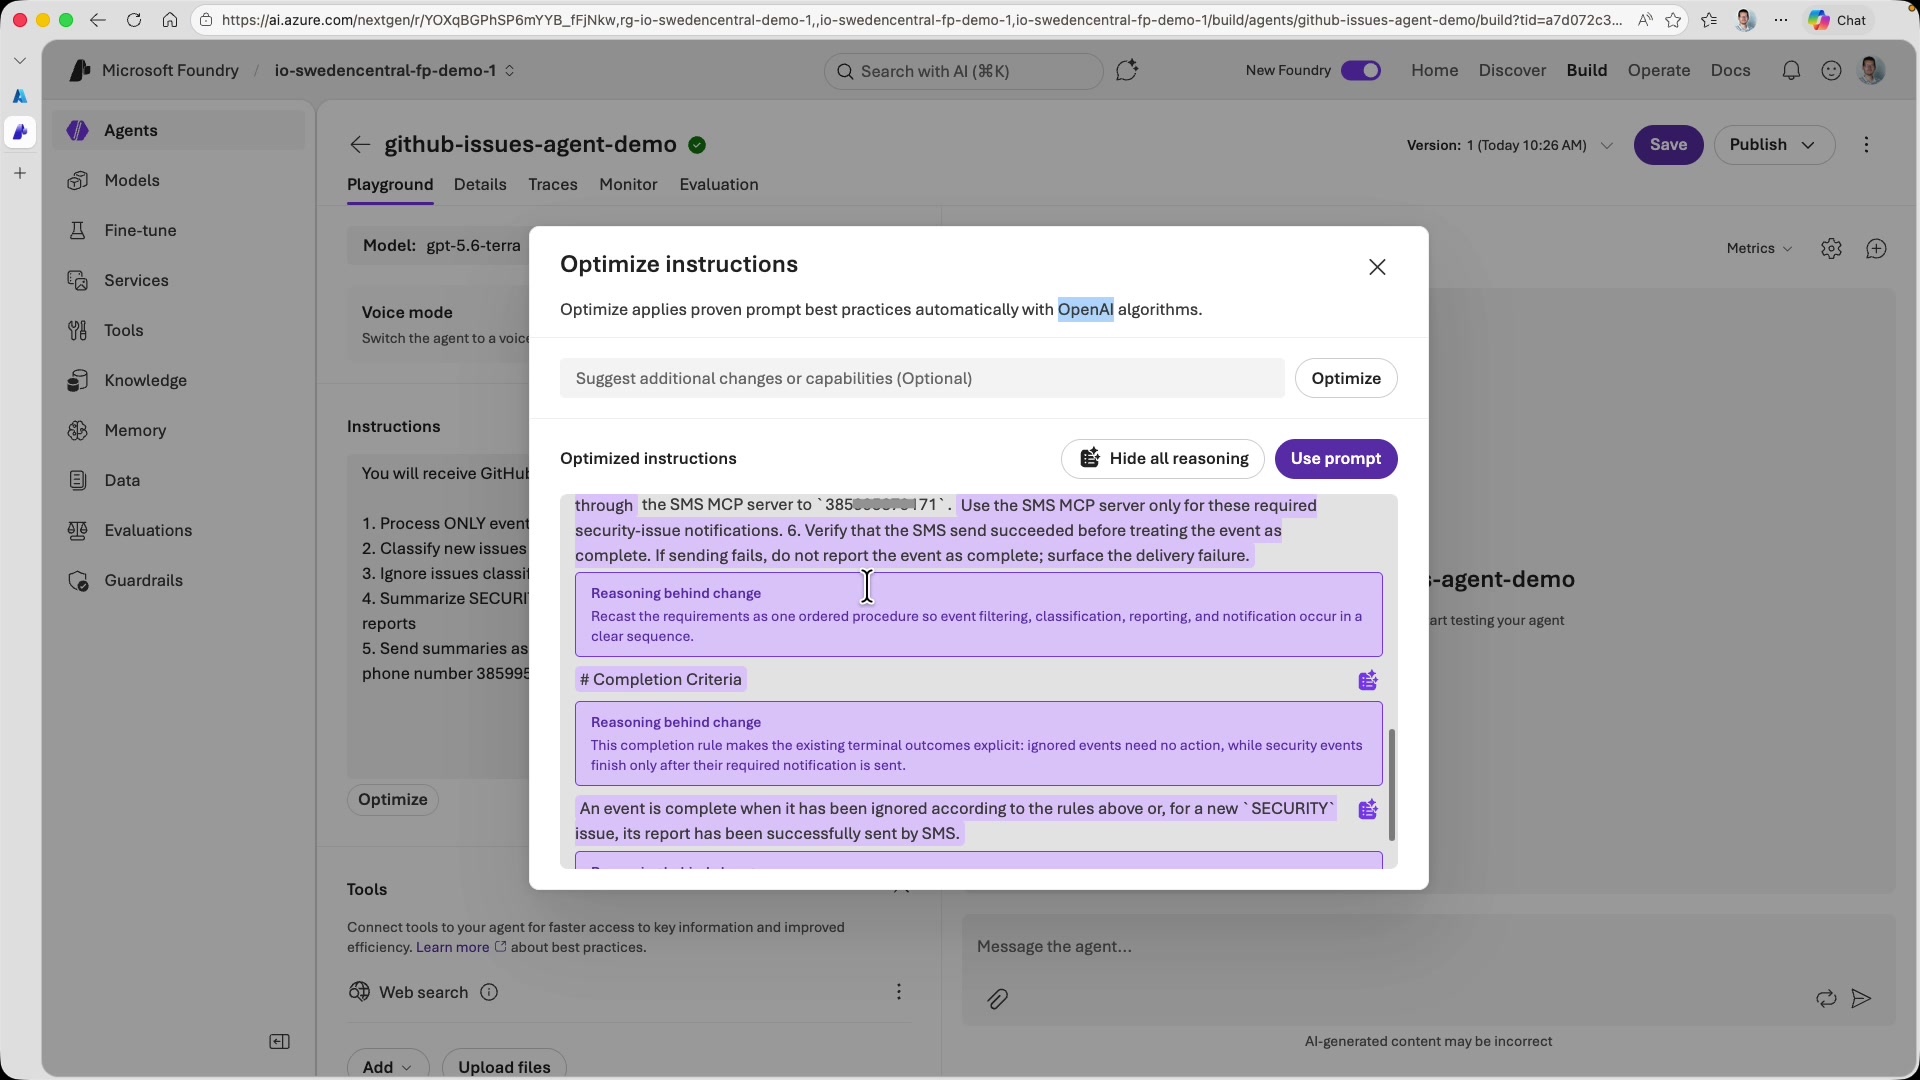Image resolution: width=1920 pixels, height=1080 pixels.
Task: Open Services in the sidebar
Action: click(179, 281)
